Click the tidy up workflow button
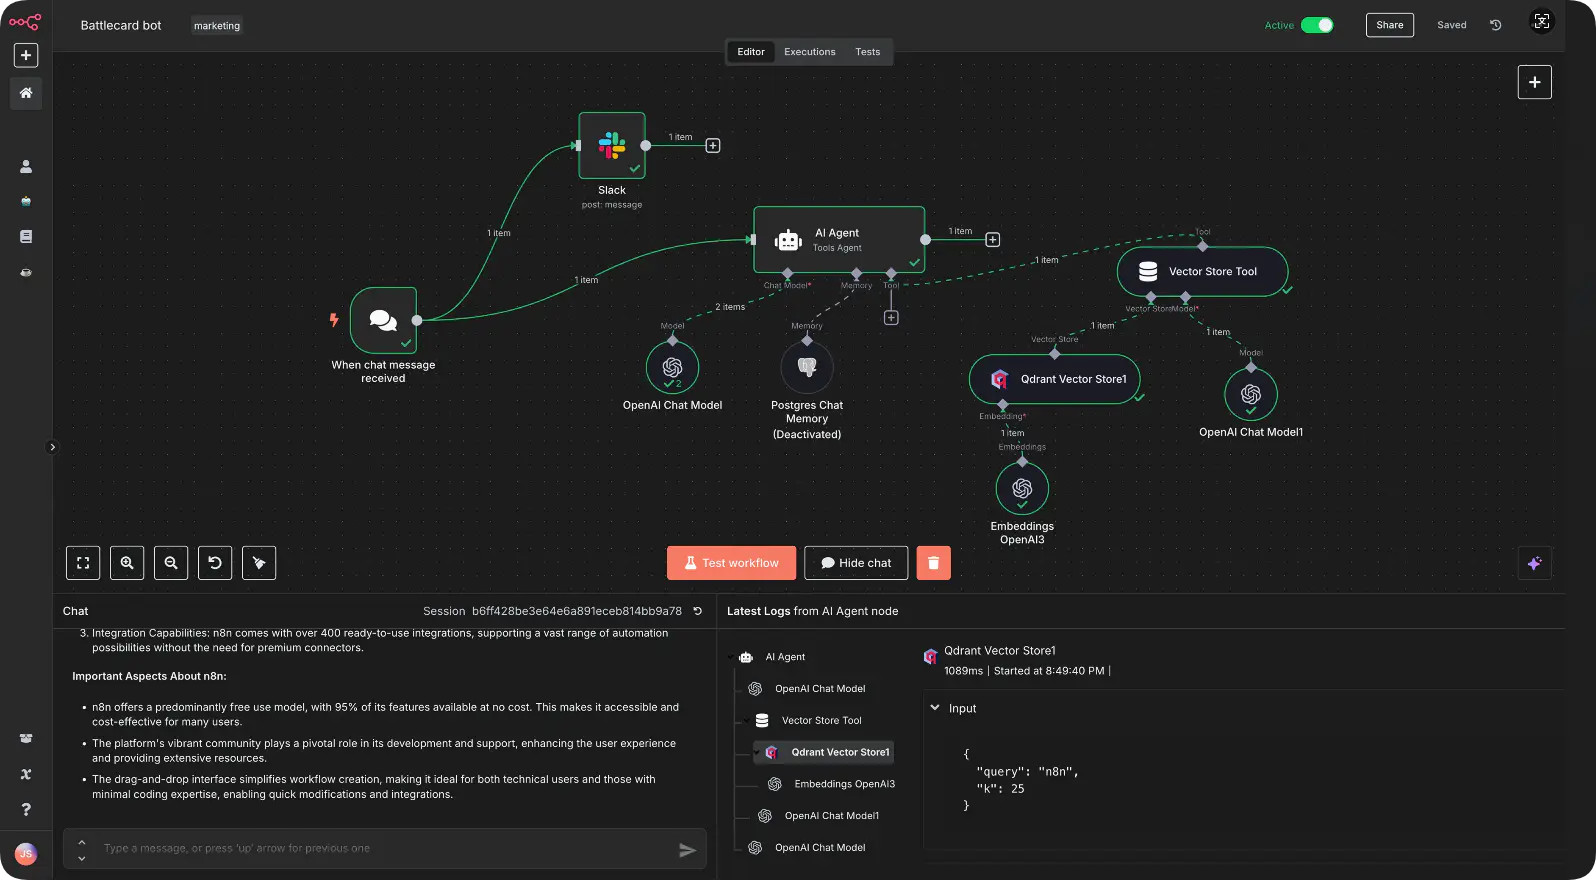1596x880 pixels. click(x=259, y=563)
